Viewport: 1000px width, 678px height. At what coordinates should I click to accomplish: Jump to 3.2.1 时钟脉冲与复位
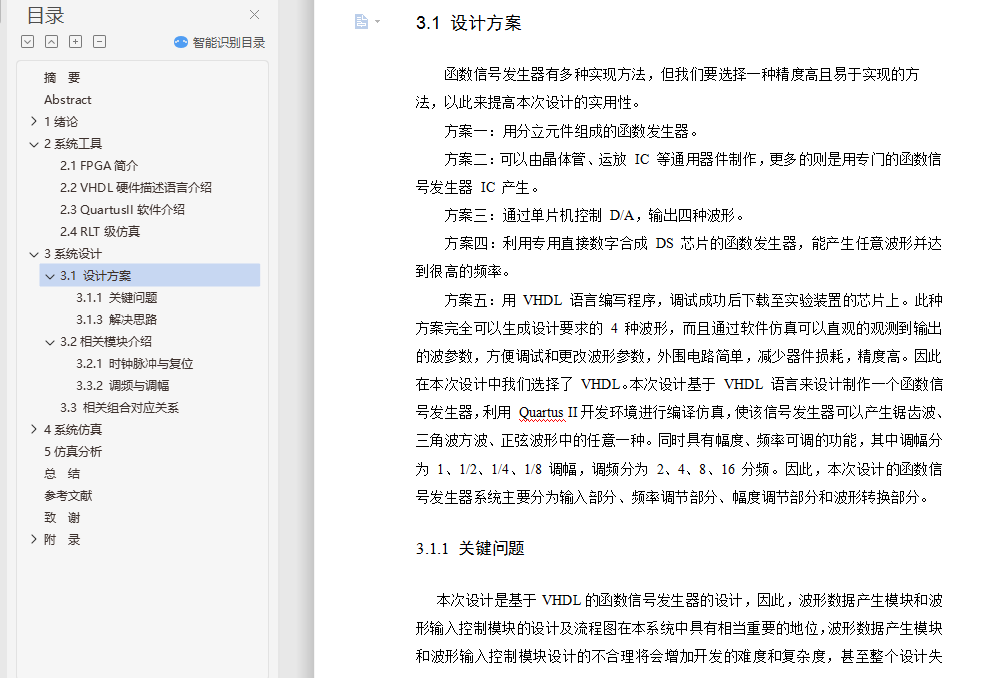point(135,364)
